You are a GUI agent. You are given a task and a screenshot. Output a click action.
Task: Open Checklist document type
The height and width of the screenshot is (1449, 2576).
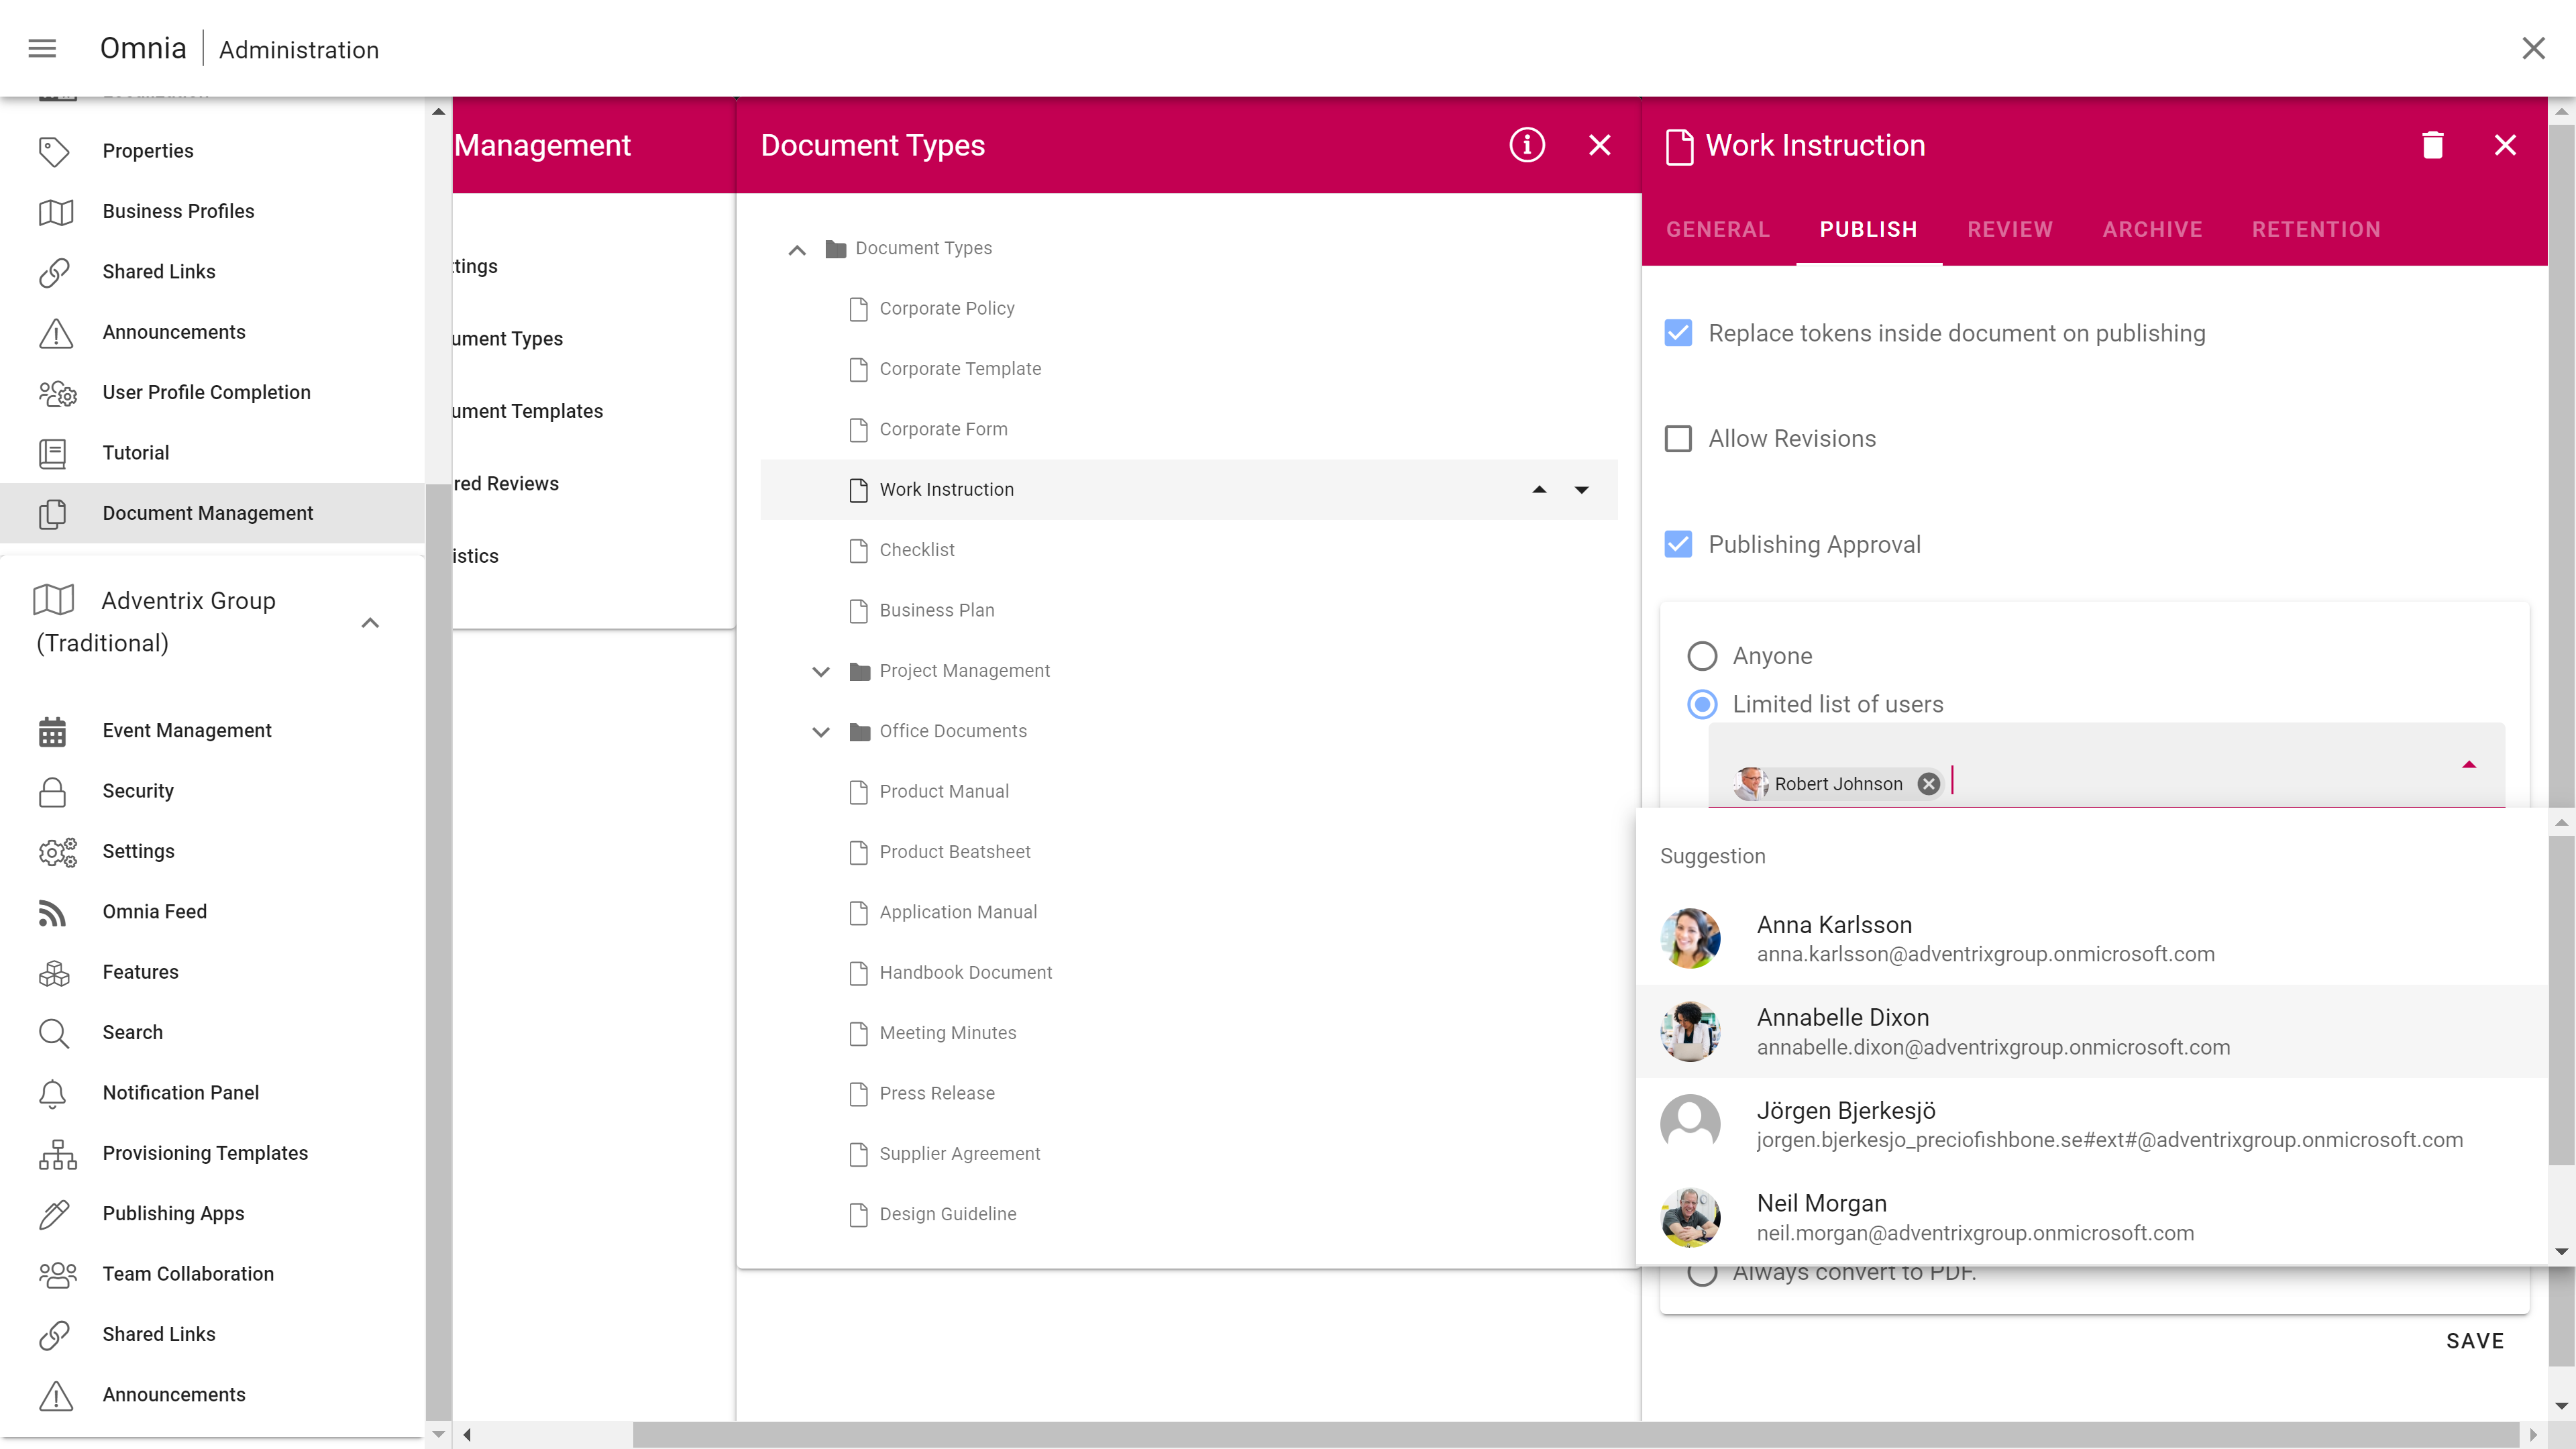(x=916, y=550)
